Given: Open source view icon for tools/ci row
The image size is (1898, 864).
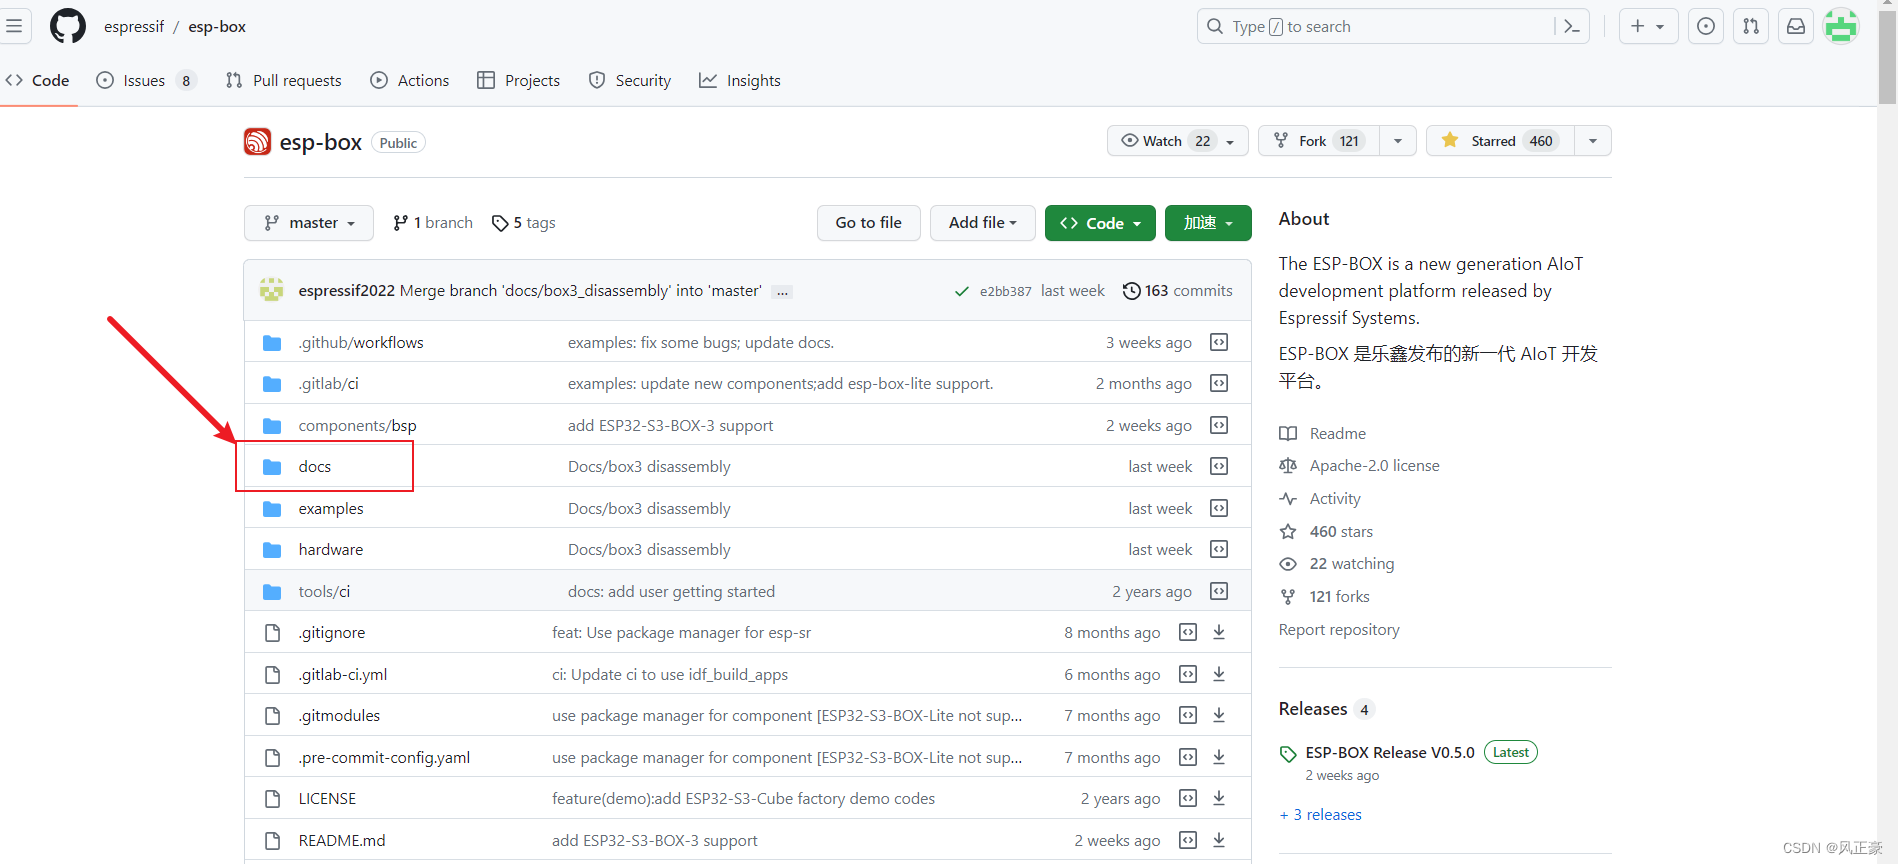Looking at the screenshot, I should pyautogui.click(x=1219, y=591).
